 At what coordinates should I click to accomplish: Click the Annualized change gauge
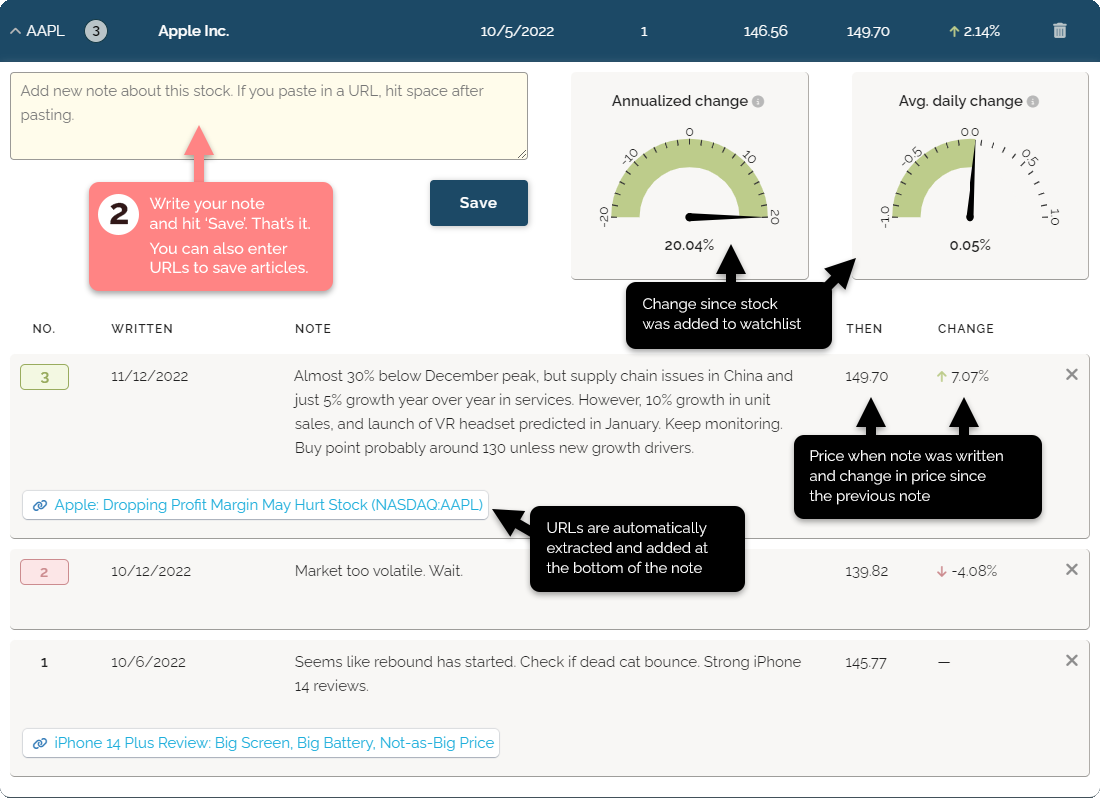pyautogui.click(x=690, y=179)
